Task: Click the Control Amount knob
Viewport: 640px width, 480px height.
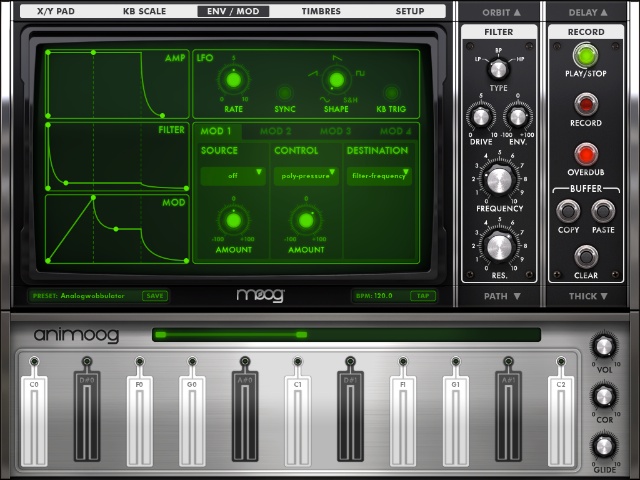Action: pos(306,221)
